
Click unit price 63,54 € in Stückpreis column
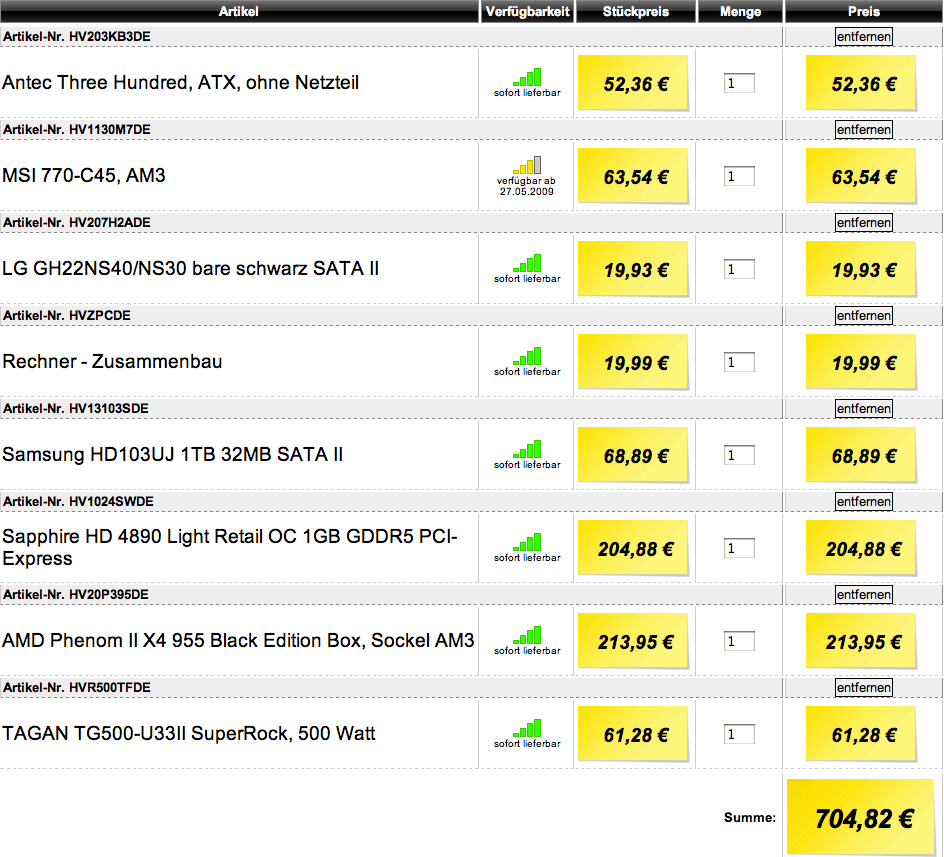tap(633, 175)
